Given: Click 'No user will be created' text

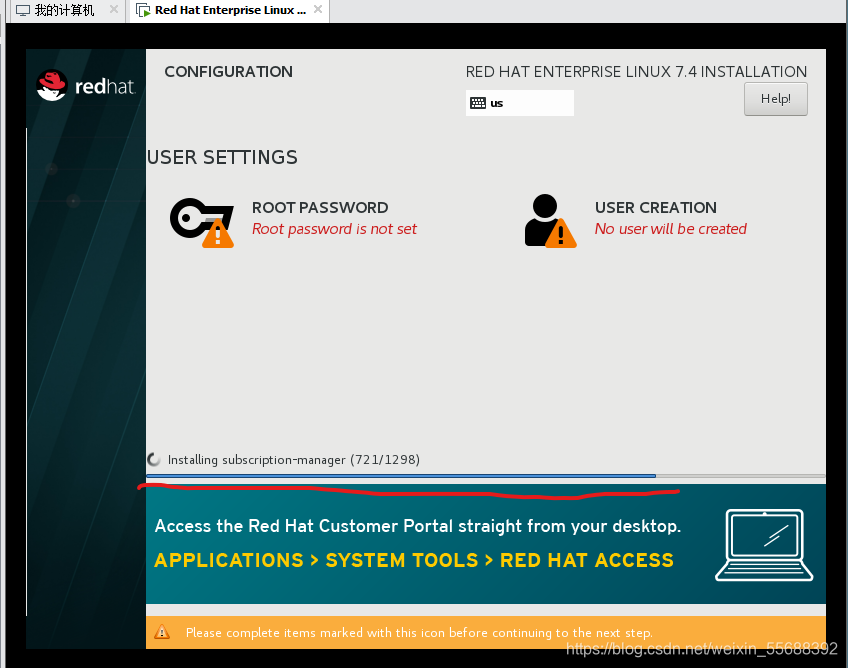Looking at the screenshot, I should point(671,229).
